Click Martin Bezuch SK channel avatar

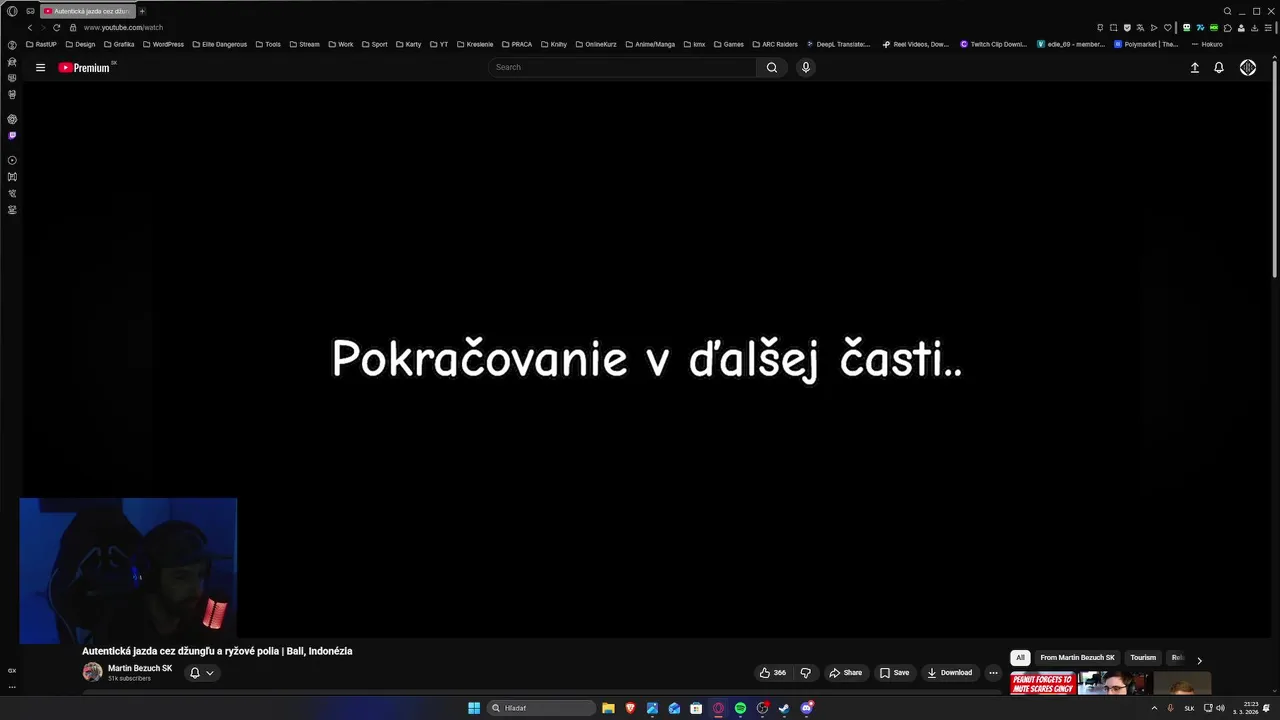92,672
